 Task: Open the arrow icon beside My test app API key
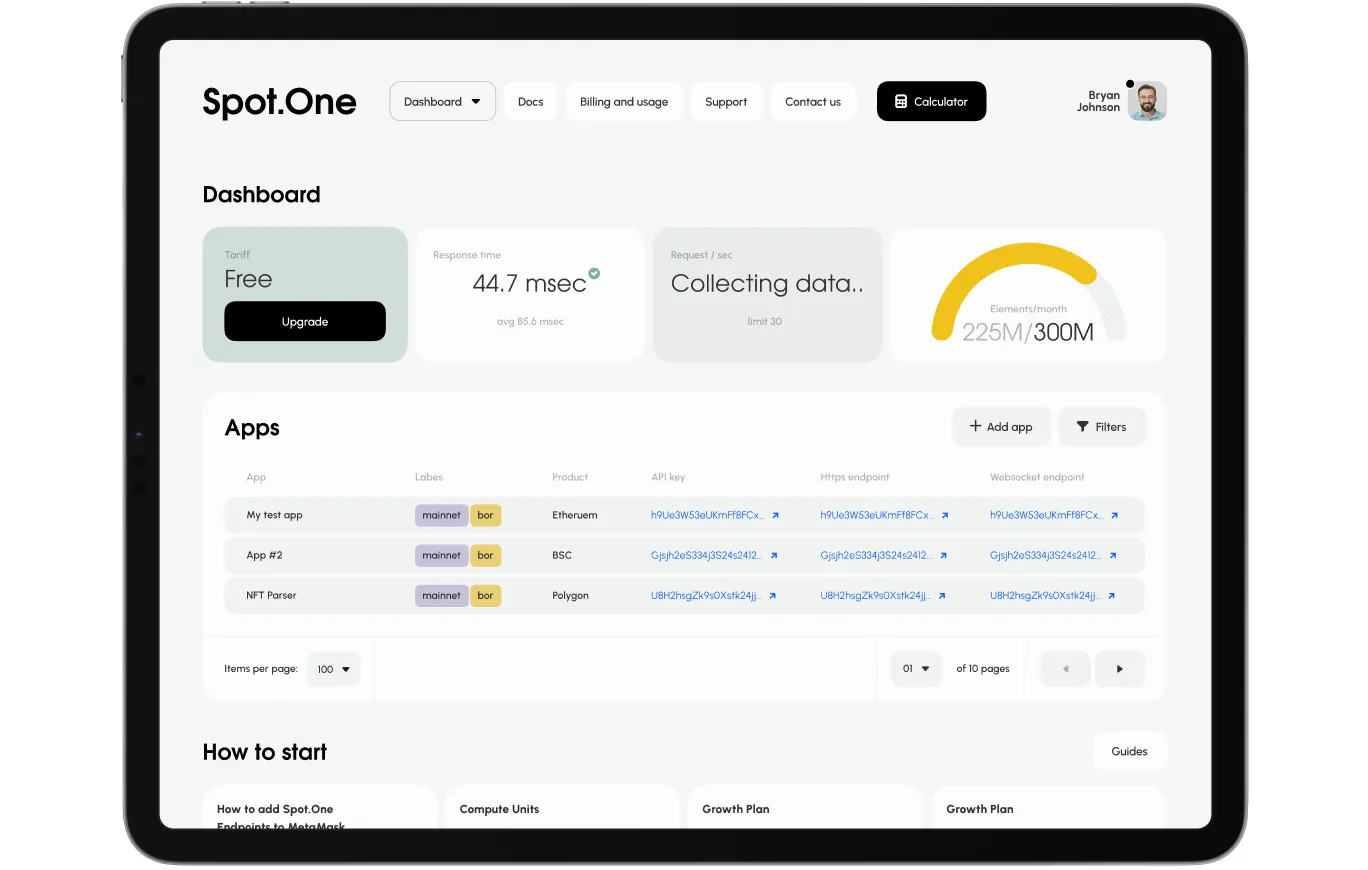point(775,516)
